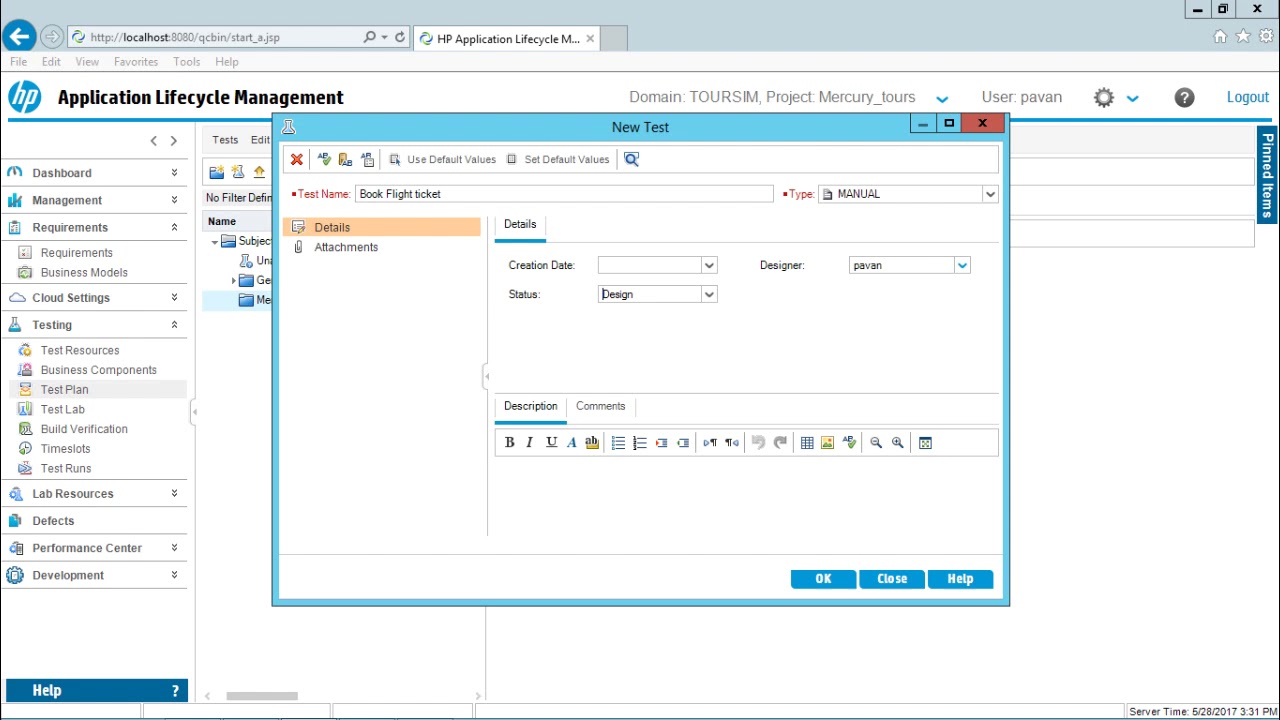
Task: Click the Close button in New Test
Action: 892,579
